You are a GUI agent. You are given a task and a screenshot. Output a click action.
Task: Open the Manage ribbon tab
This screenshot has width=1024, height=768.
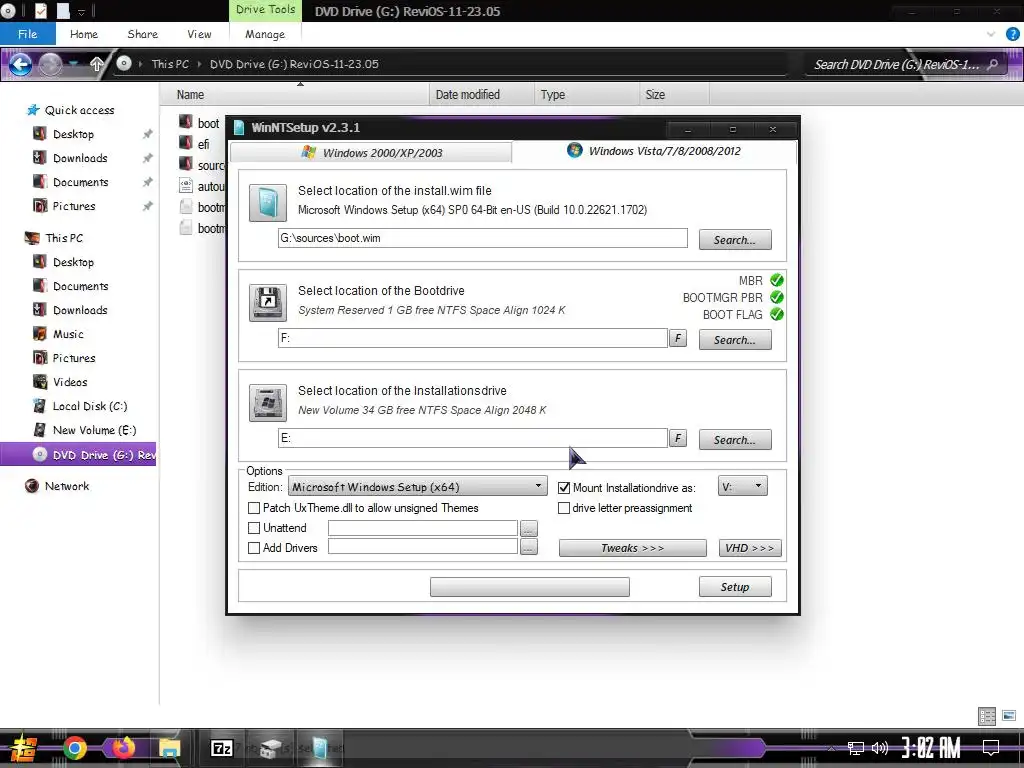pyautogui.click(x=264, y=34)
